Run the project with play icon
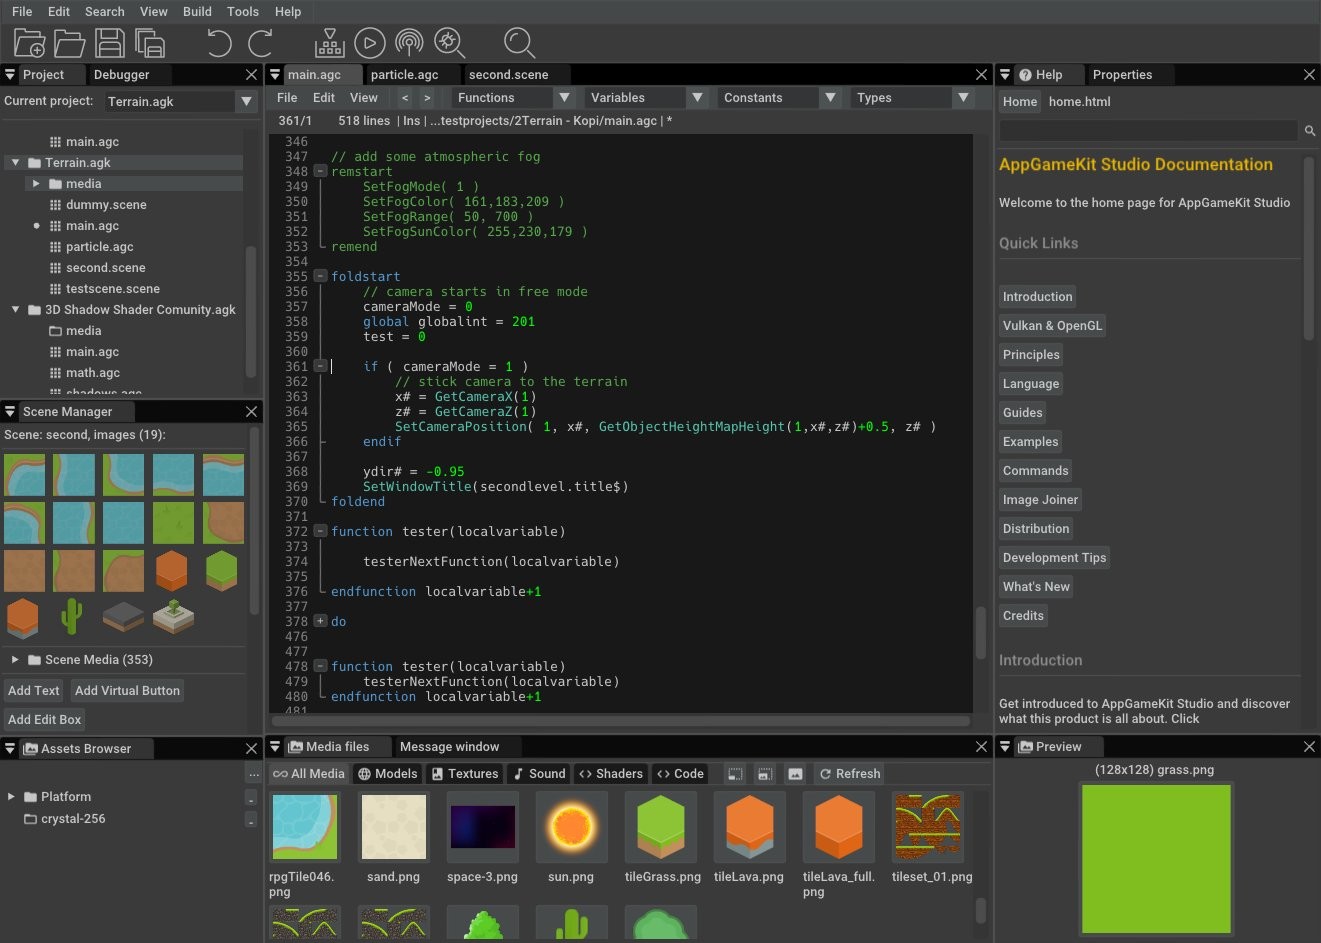The height and width of the screenshot is (943, 1321). pos(369,43)
